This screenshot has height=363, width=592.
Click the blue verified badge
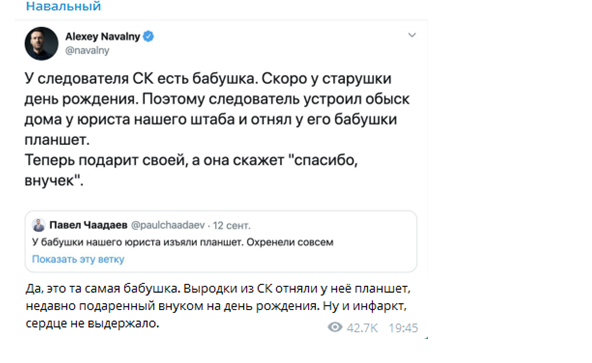(149, 36)
